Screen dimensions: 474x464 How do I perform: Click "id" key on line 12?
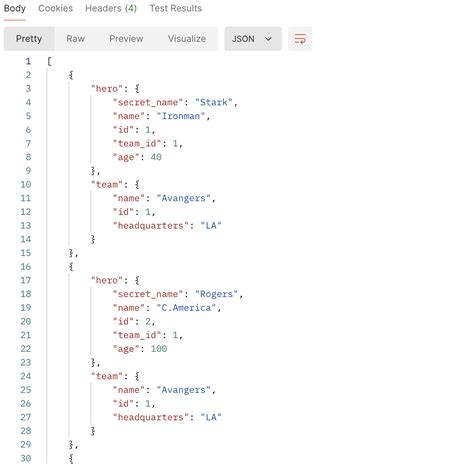(x=123, y=212)
